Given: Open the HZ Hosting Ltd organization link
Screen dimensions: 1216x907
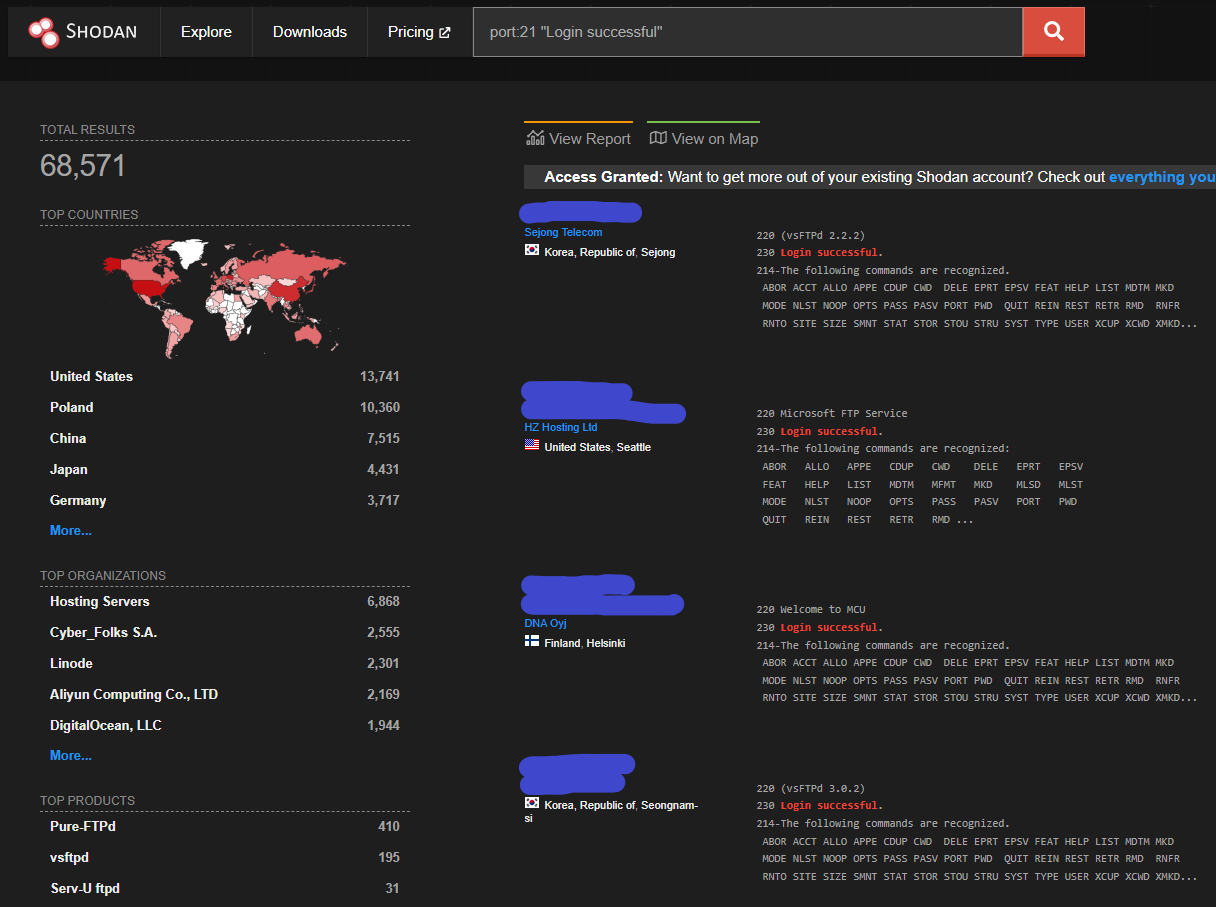Looking at the screenshot, I should coord(561,427).
